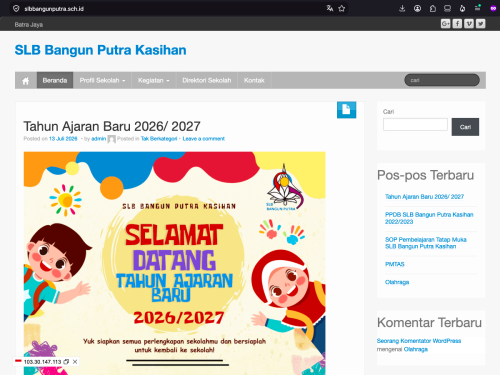Image resolution: width=500 pixels, height=375 pixels.
Task: Open the browser application menu icon
Action: (478, 8)
